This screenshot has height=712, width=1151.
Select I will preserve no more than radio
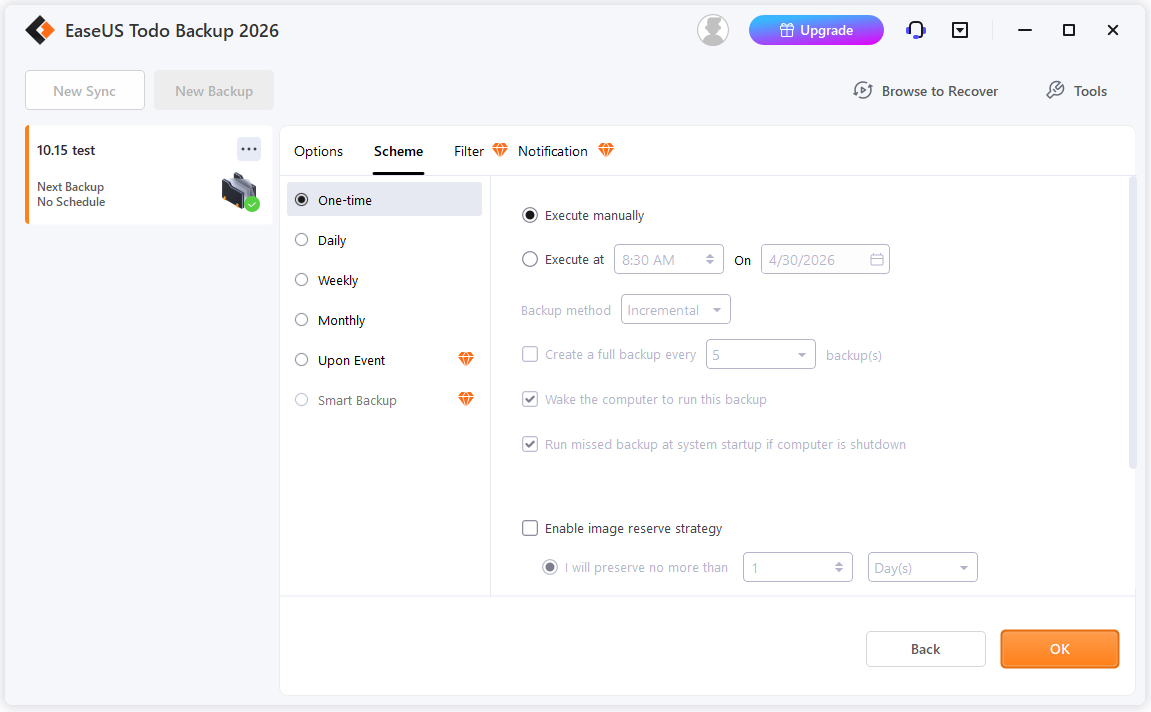click(550, 567)
